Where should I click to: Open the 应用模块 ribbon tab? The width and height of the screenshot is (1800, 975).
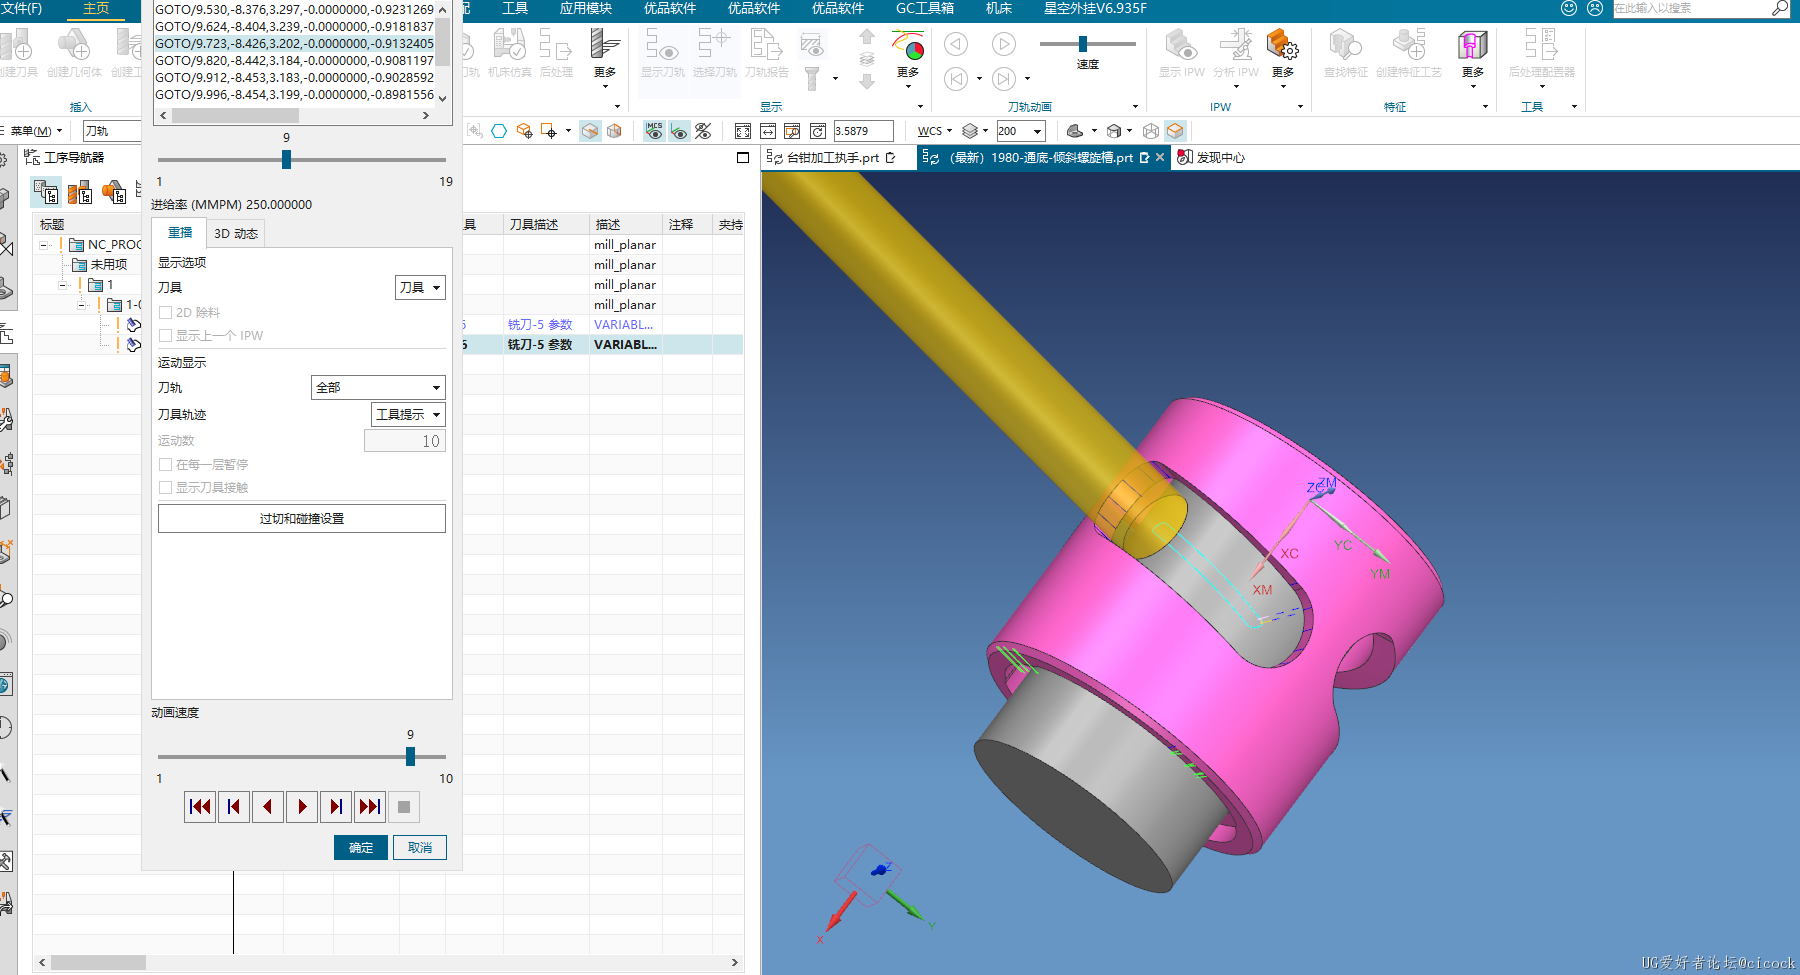tap(586, 9)
